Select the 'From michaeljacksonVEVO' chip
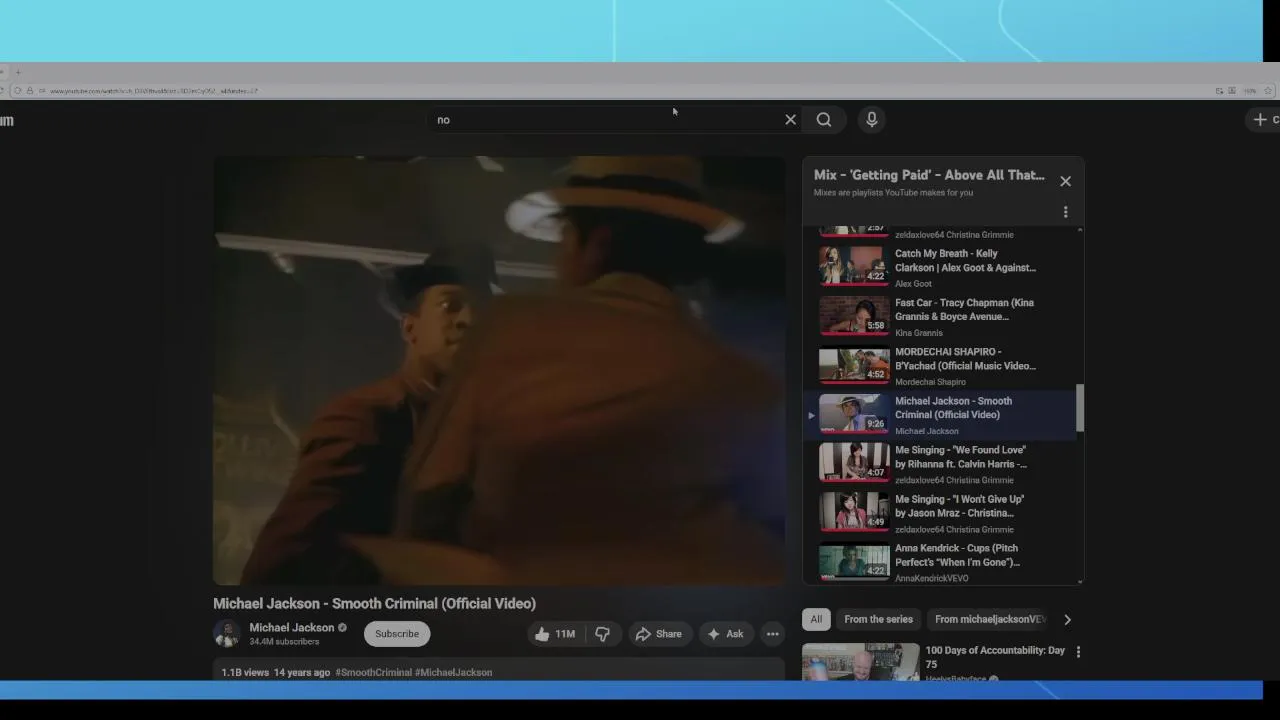This screenshot has height=720, width=1280. point(990,620)
